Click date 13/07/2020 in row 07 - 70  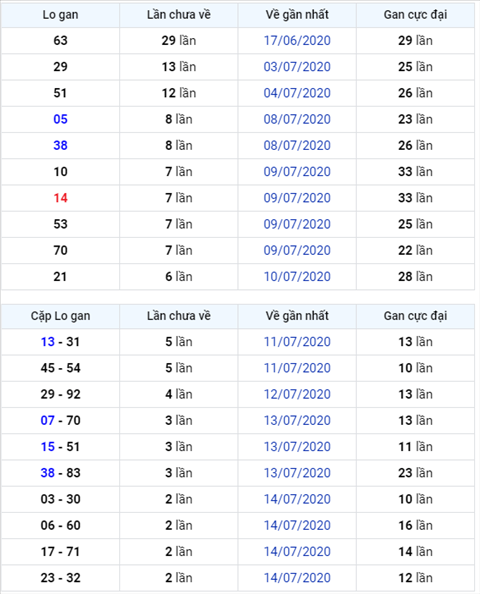tap(297, 420)
